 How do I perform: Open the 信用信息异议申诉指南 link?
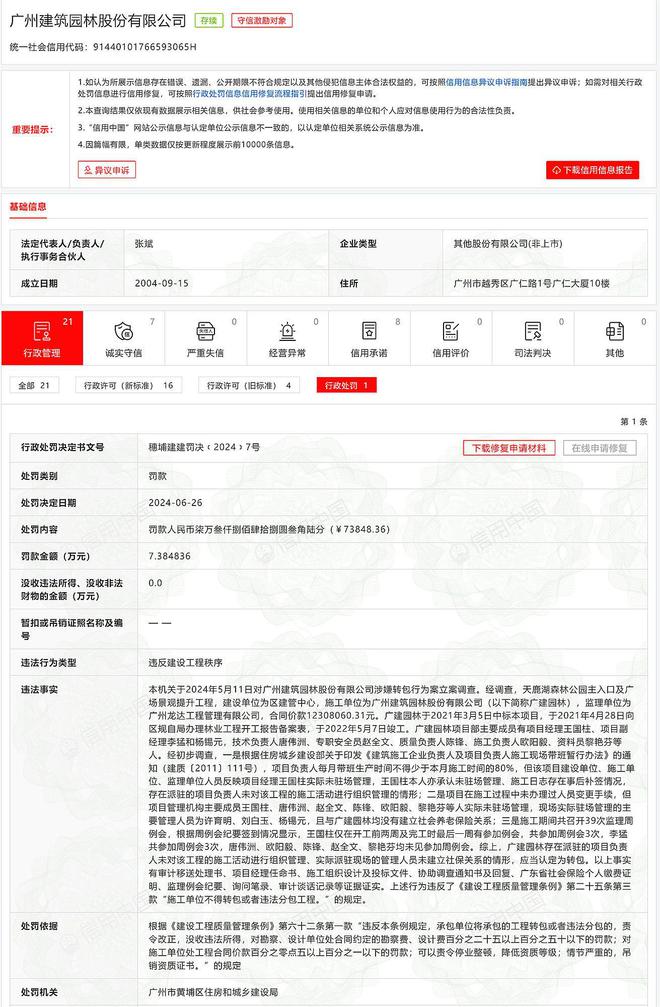click(x=487, y=82)
